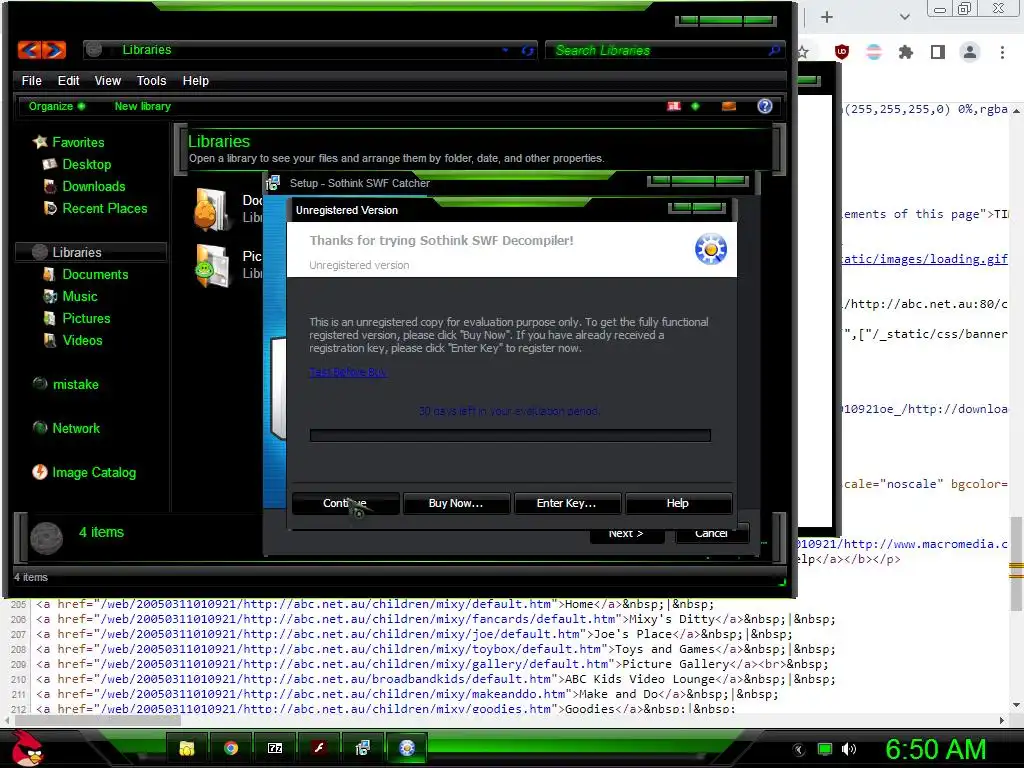
Task: Open Chrome extensions puzzle icon
Action: [906, 52]
